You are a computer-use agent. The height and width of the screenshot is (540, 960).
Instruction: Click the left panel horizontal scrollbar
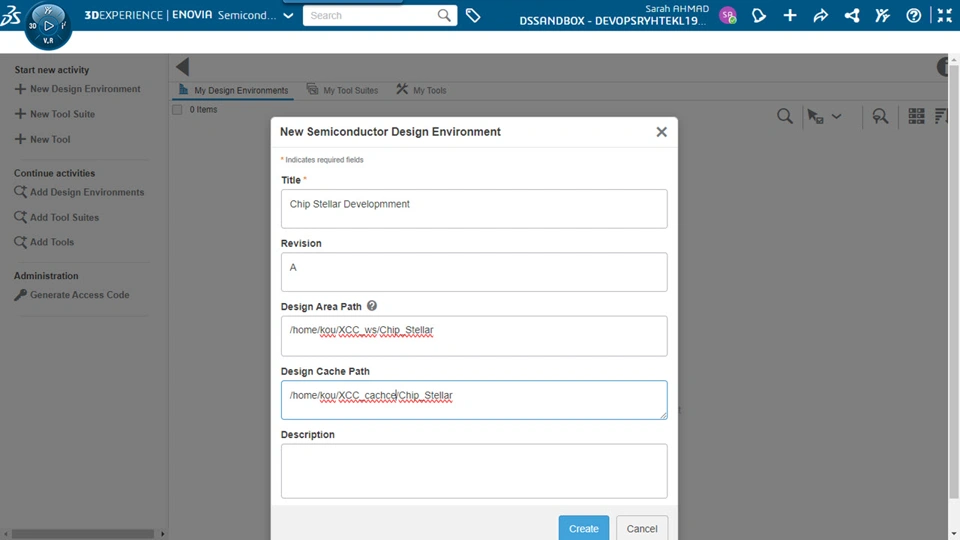pos(83,534)
